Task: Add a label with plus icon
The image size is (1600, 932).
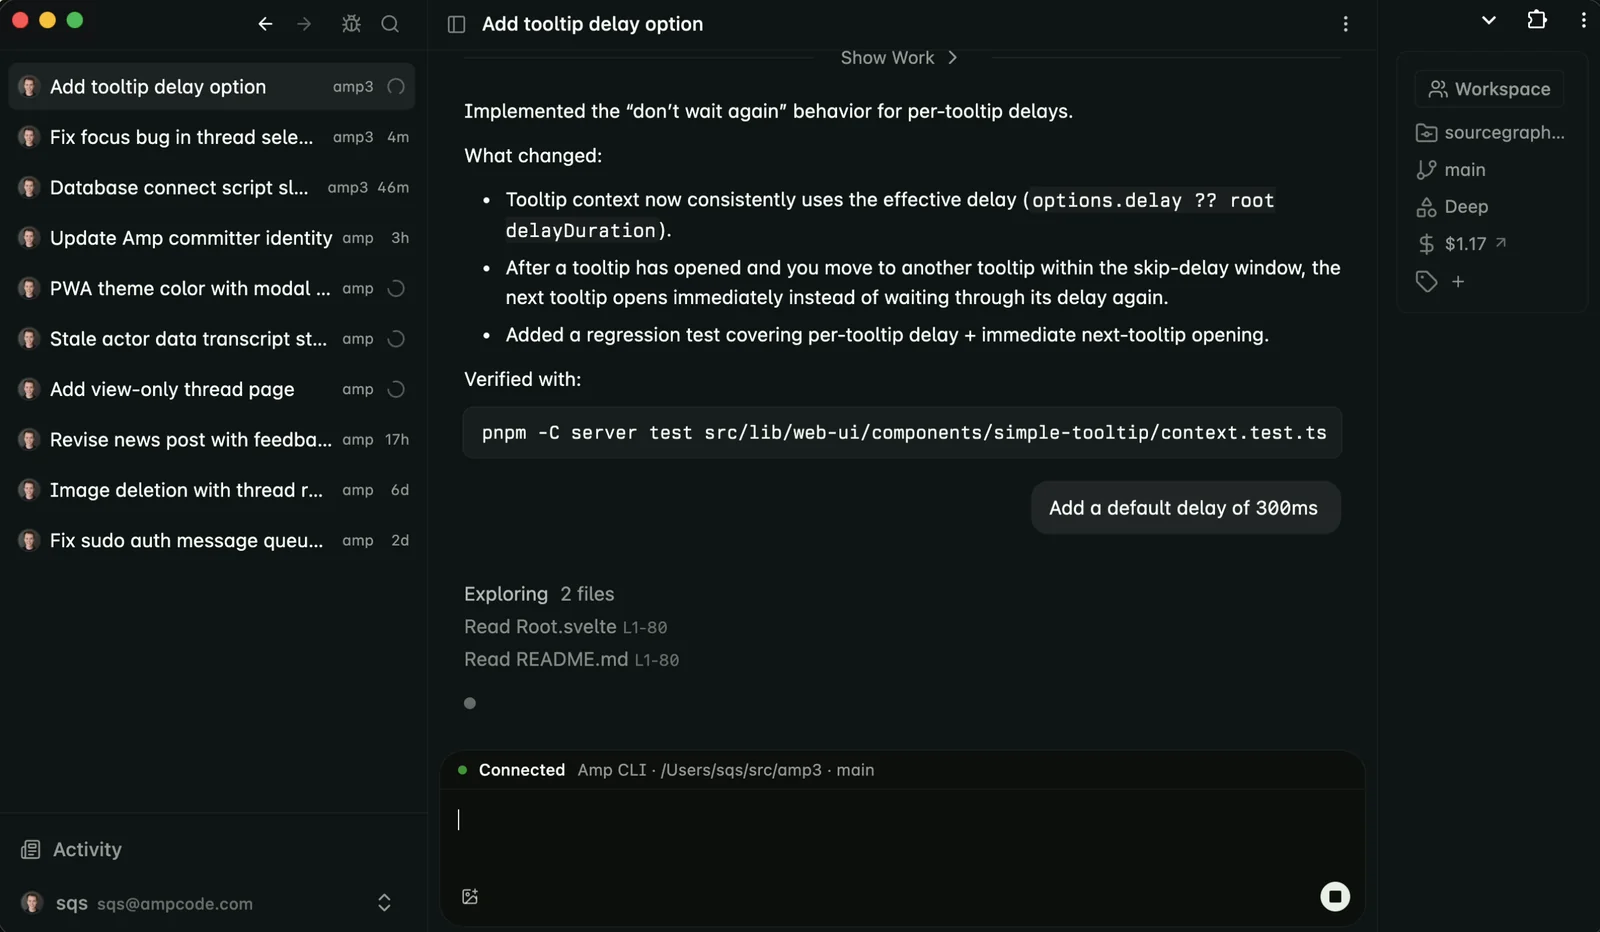Action: [x=1458, y=282]
